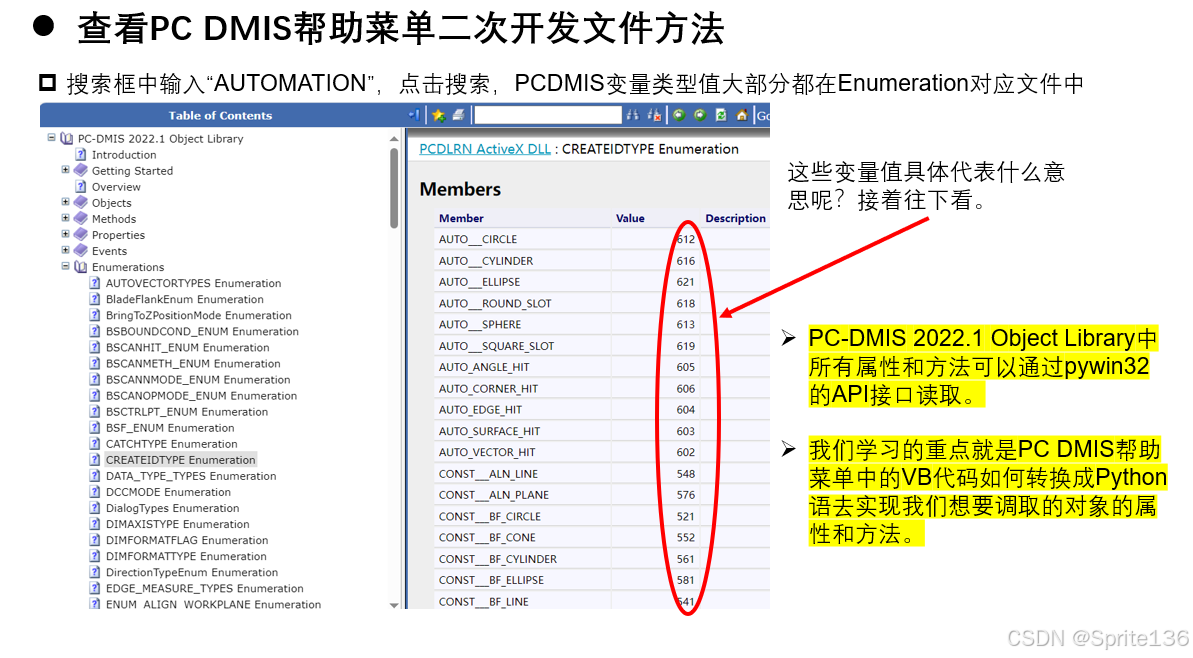Open the Introduction help topic
The height and width of the screenshot is (658, 1193).
click(124, 154)
